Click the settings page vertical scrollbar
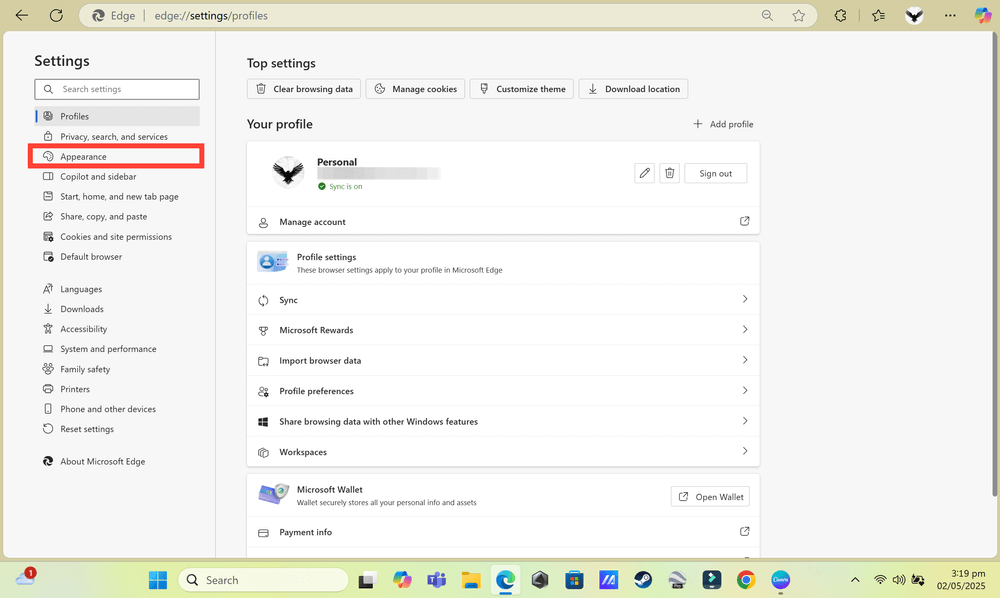The height and width of the screenshot is (598, 1000). tap(994, 265)
